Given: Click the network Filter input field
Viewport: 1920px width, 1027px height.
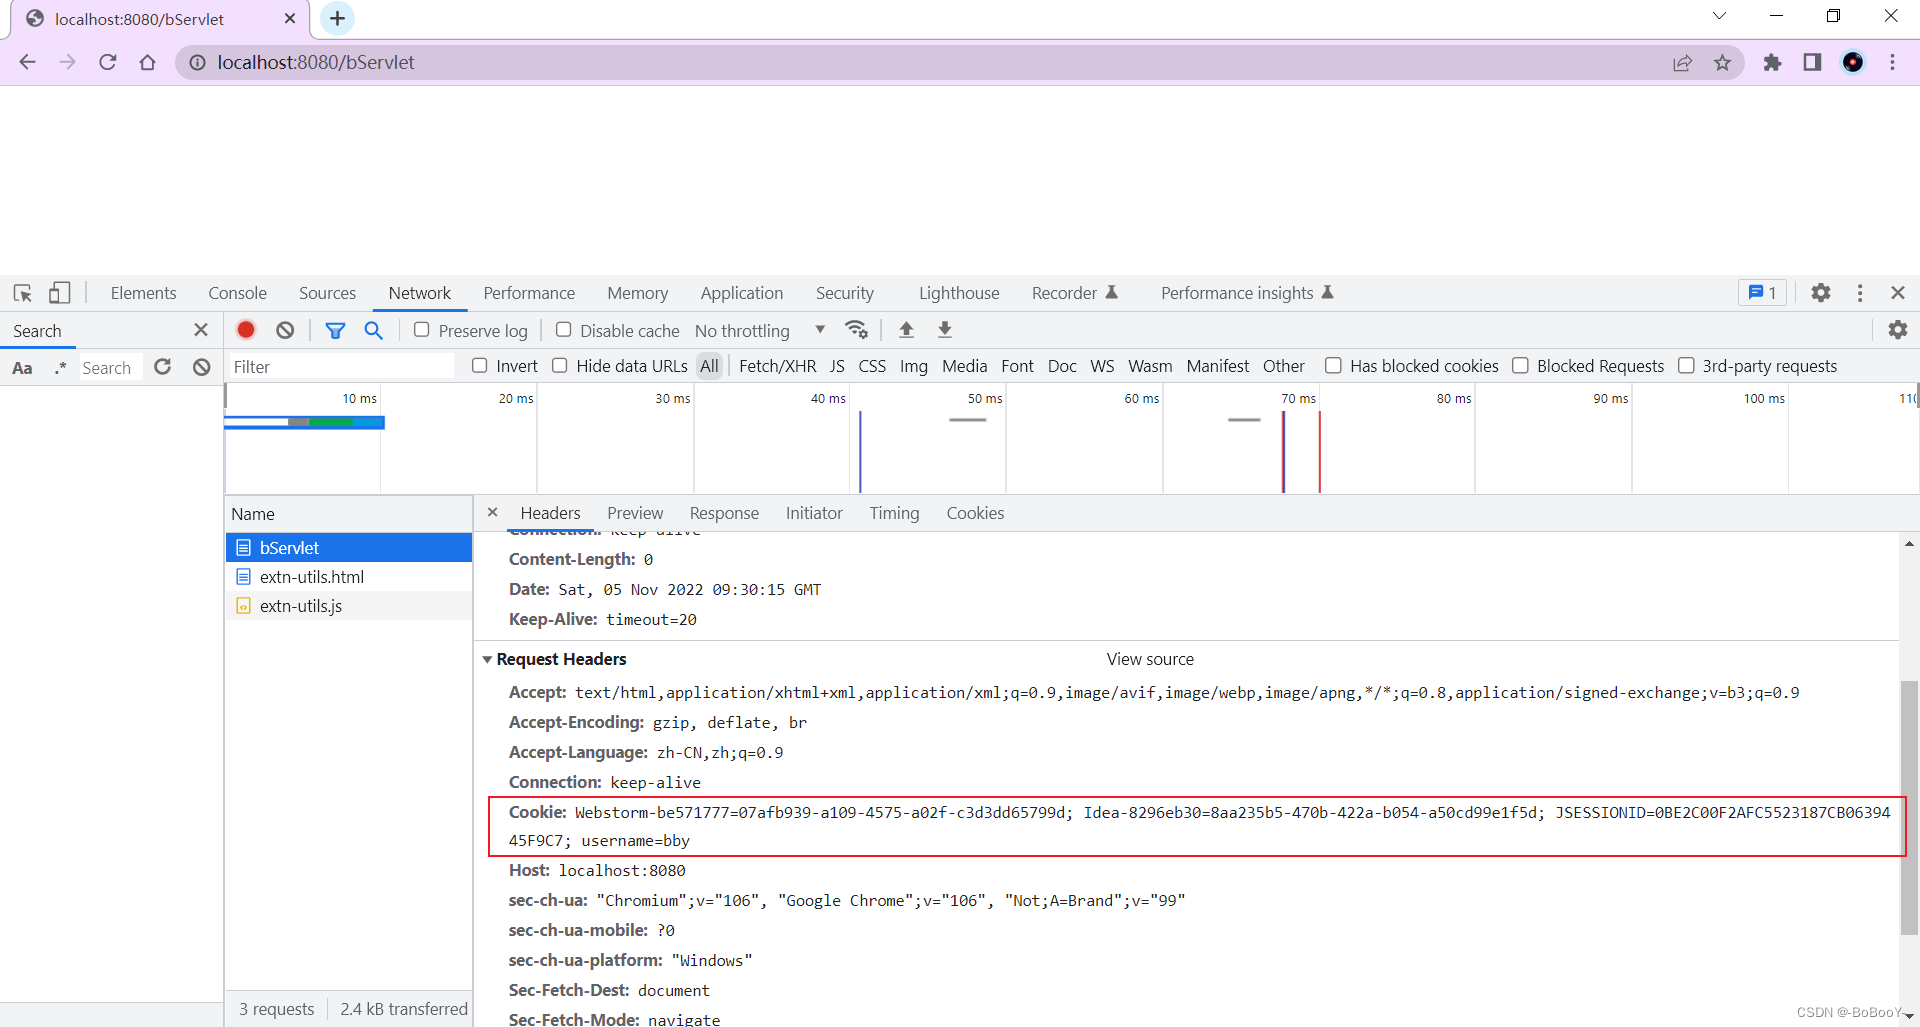Looking at the screenshot, I should [x=340, y=367].
